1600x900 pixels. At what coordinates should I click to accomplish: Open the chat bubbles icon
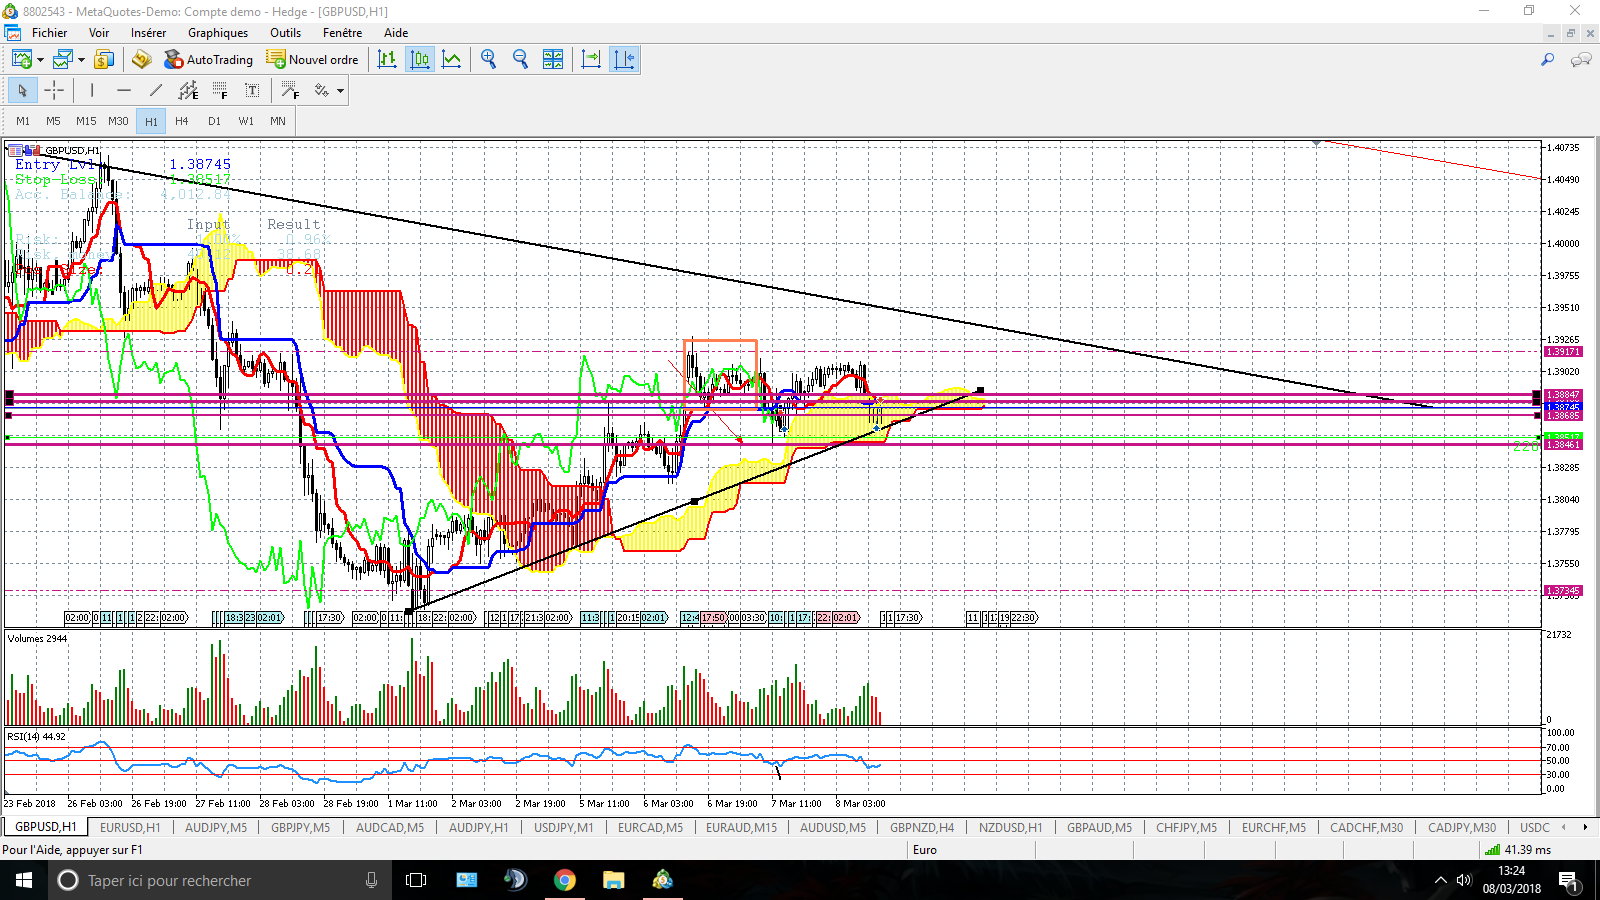point(1581,60)
